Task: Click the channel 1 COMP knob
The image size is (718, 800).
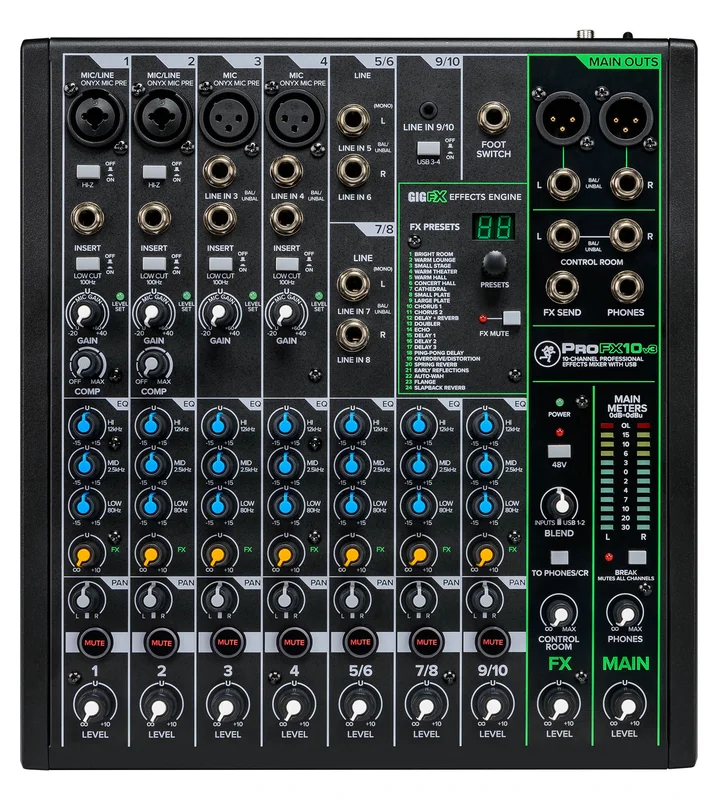Action: pos(85,364)
